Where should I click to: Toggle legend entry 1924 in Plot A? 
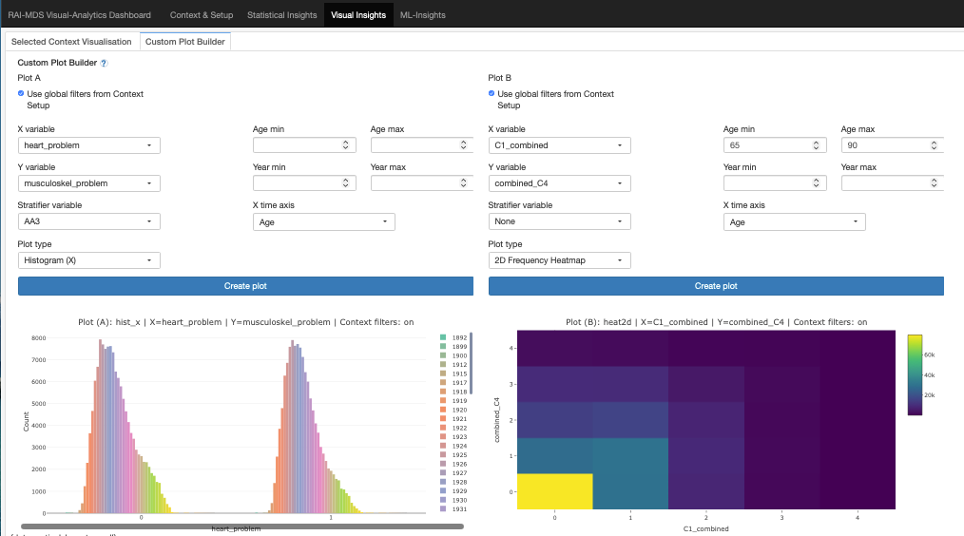click(454, 446)
